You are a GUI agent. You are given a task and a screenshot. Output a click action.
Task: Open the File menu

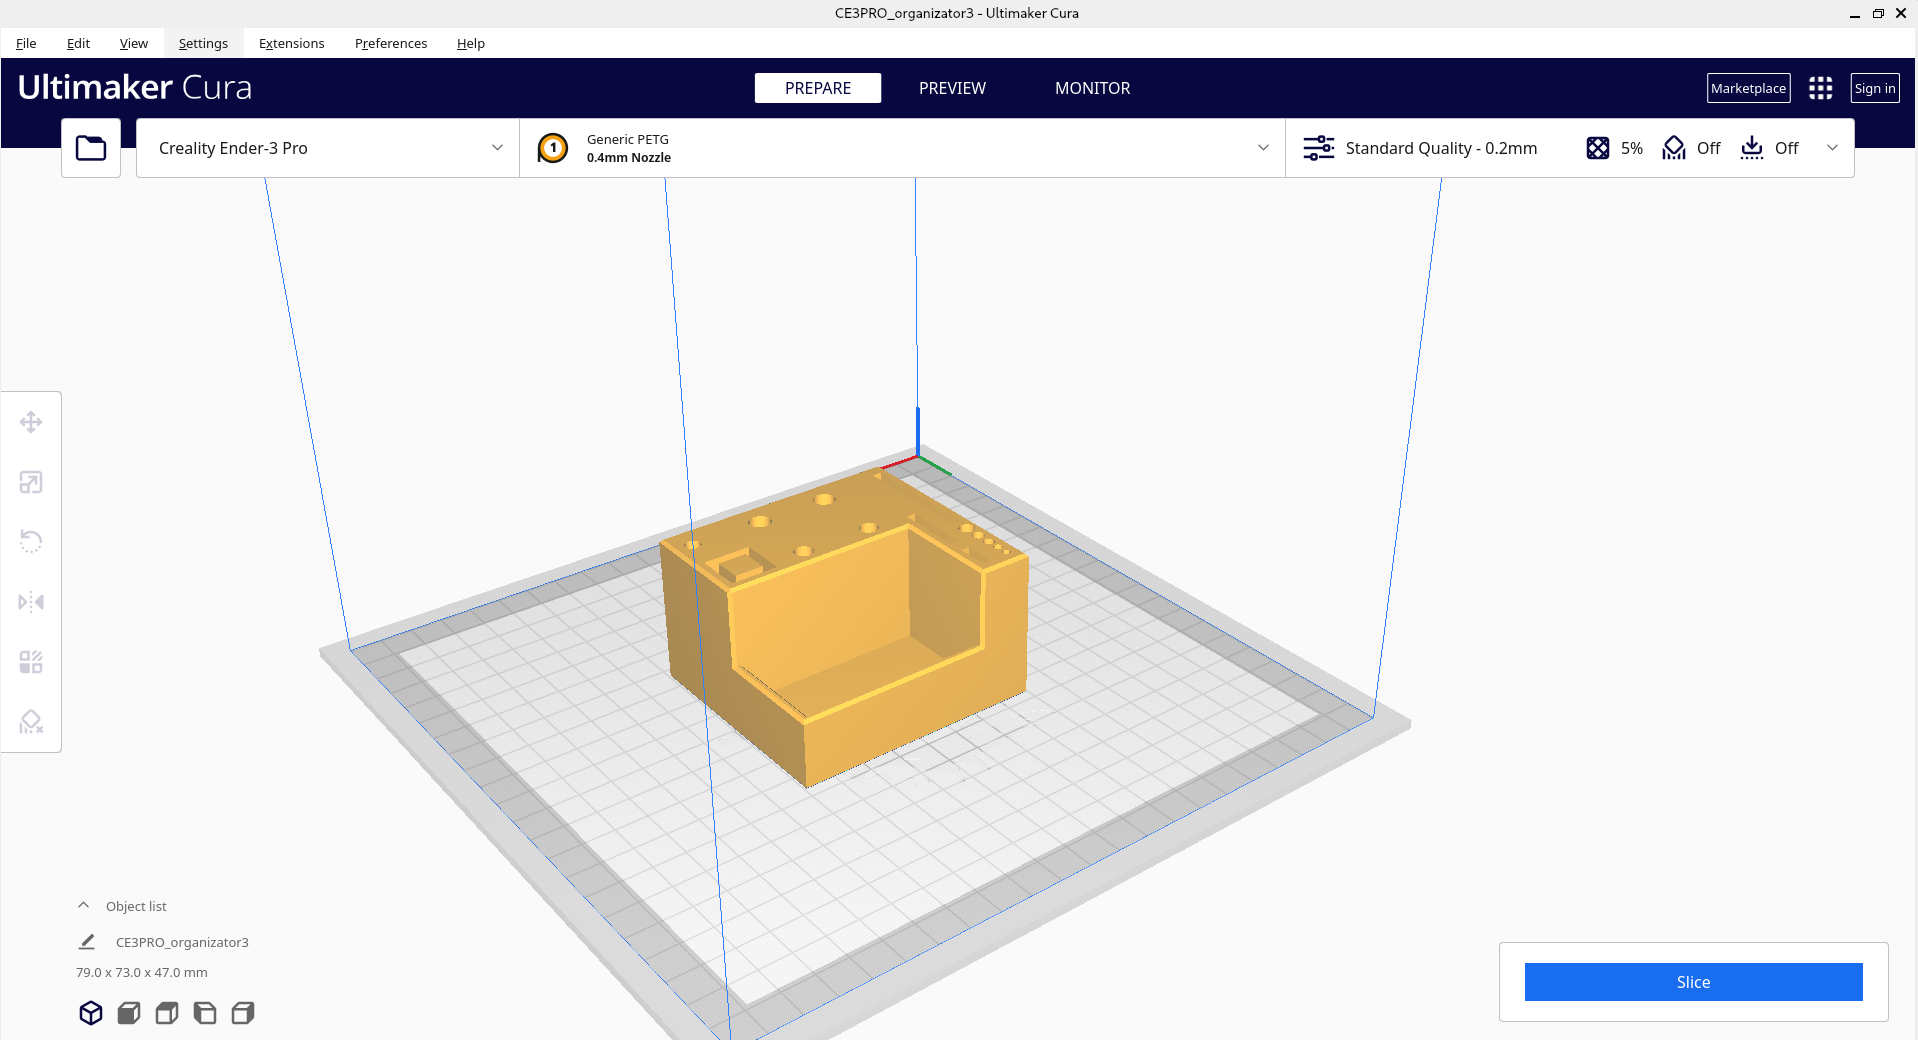point(26,43)
